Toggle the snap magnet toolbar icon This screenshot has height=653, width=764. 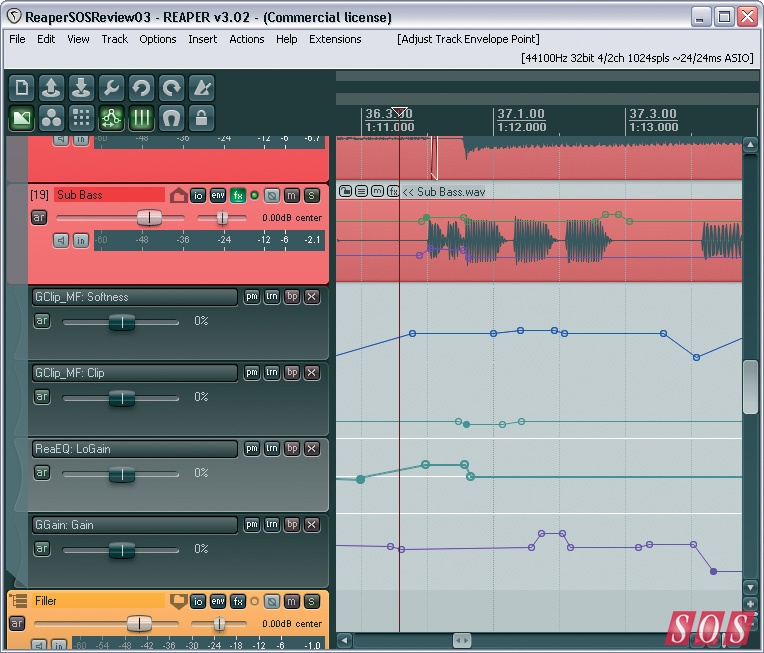tap(172, 118)
